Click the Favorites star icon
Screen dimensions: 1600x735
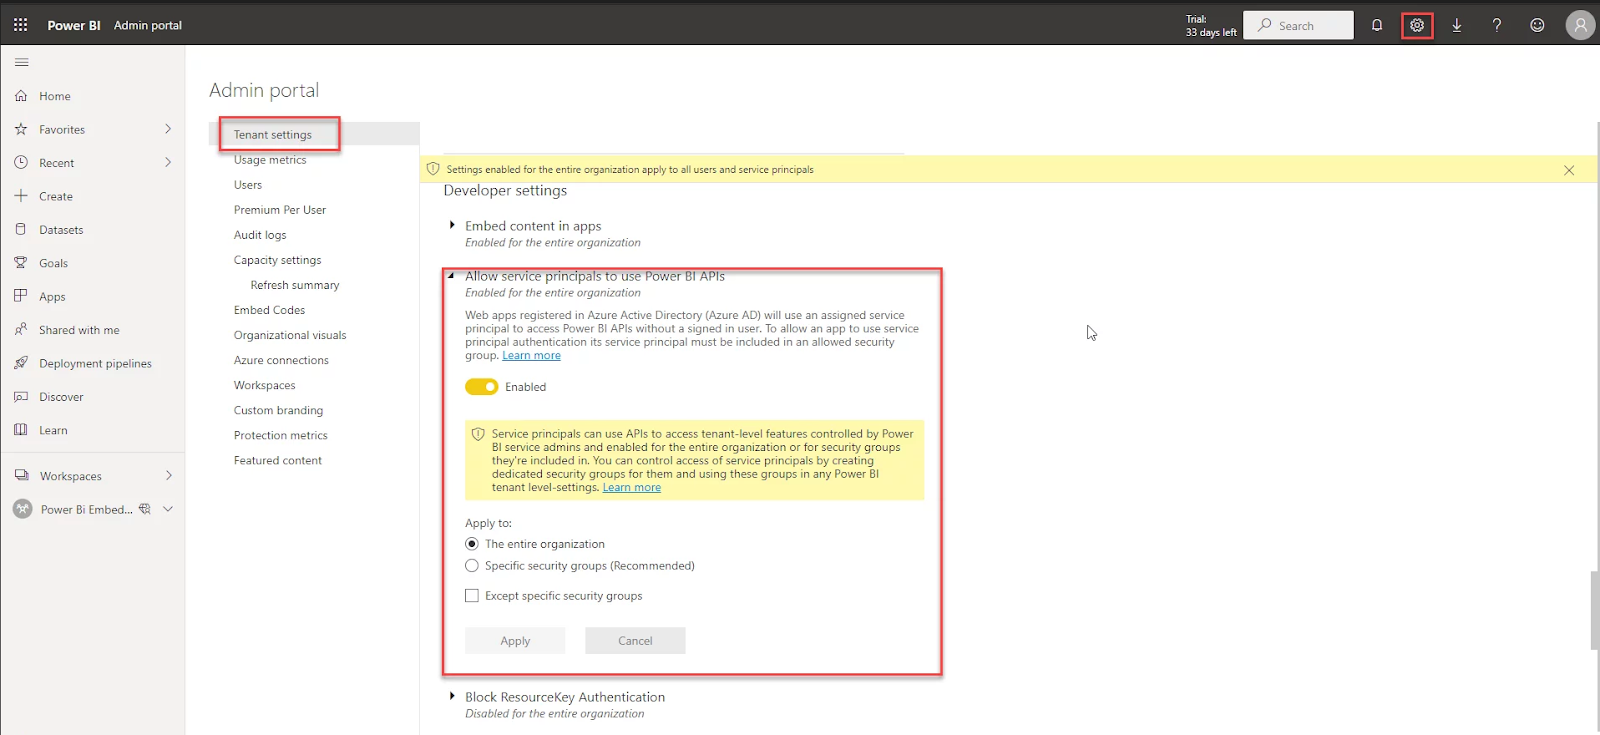point(21,129)
